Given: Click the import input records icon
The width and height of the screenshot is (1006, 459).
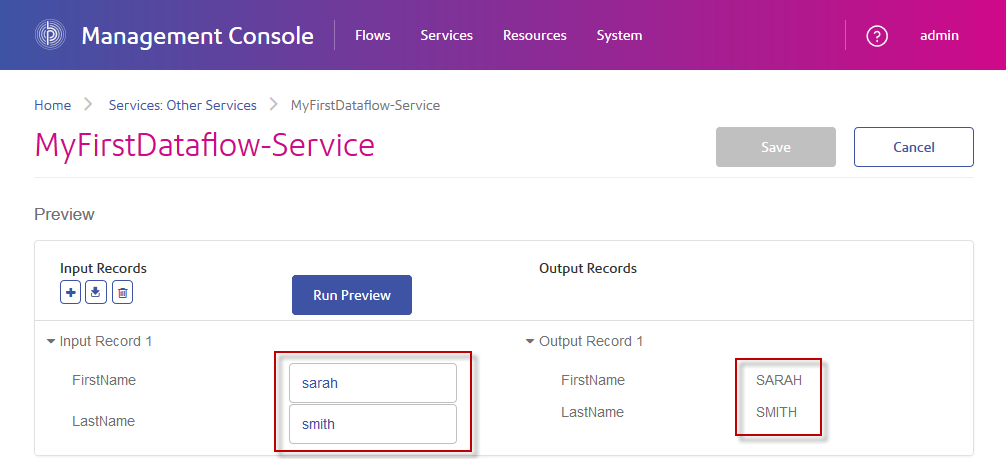Looking at the screenshot, I should point(96,292).
